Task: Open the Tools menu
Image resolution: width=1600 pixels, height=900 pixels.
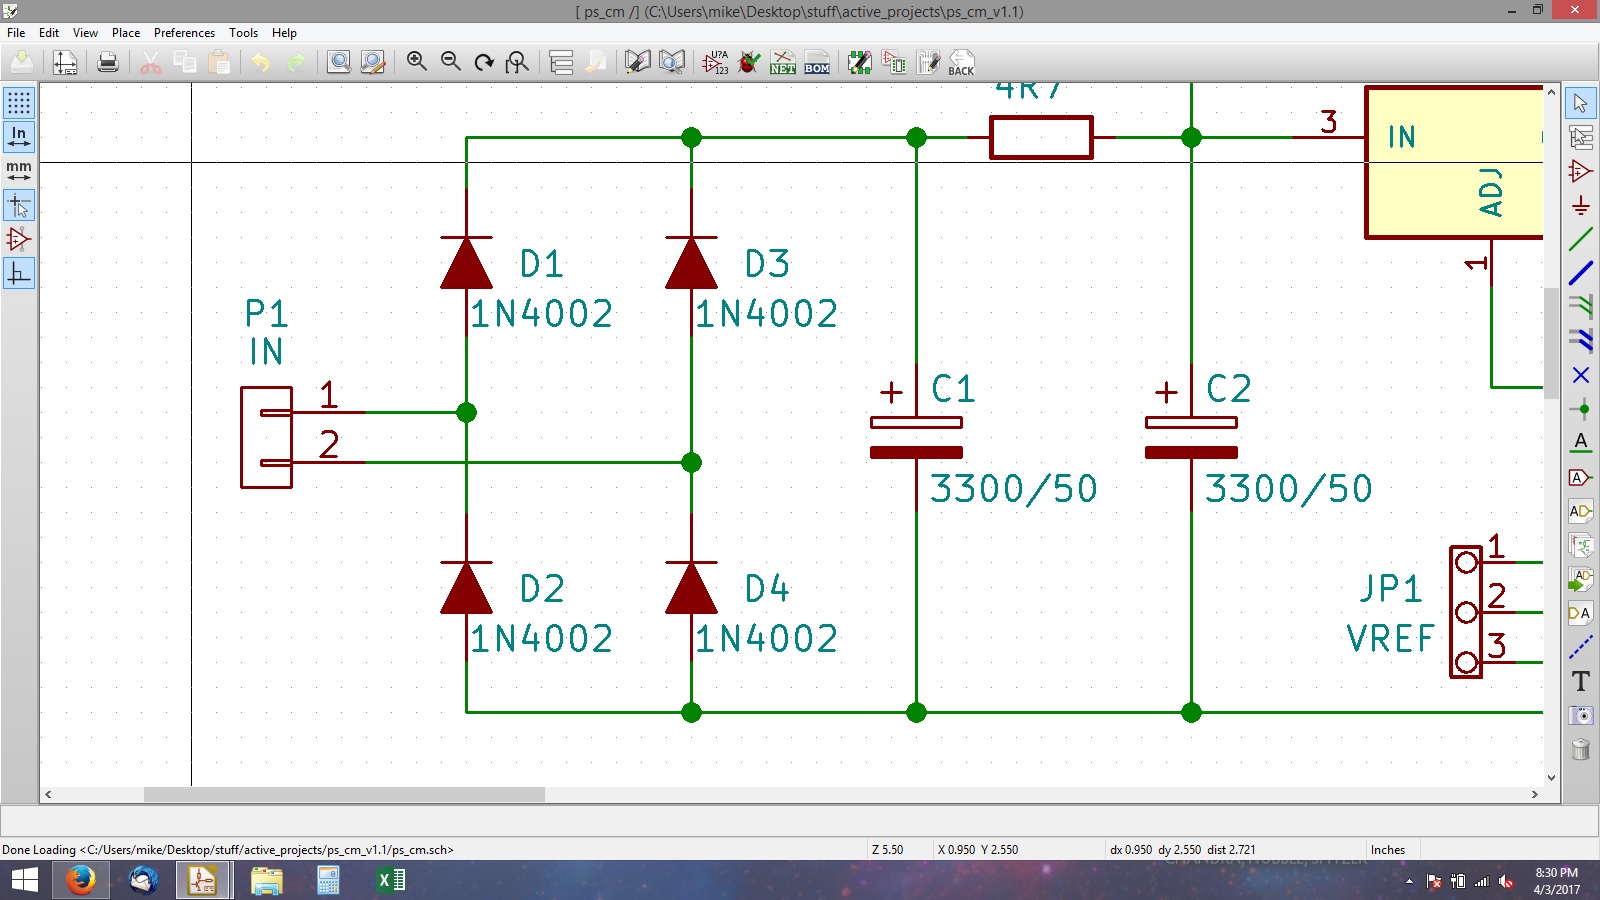Action: click(x=243, y=33)
